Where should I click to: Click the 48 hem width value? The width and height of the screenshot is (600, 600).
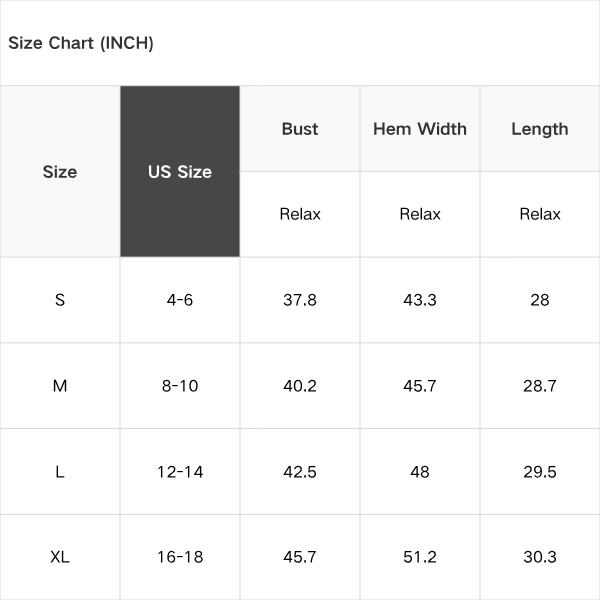pos(420,471)
